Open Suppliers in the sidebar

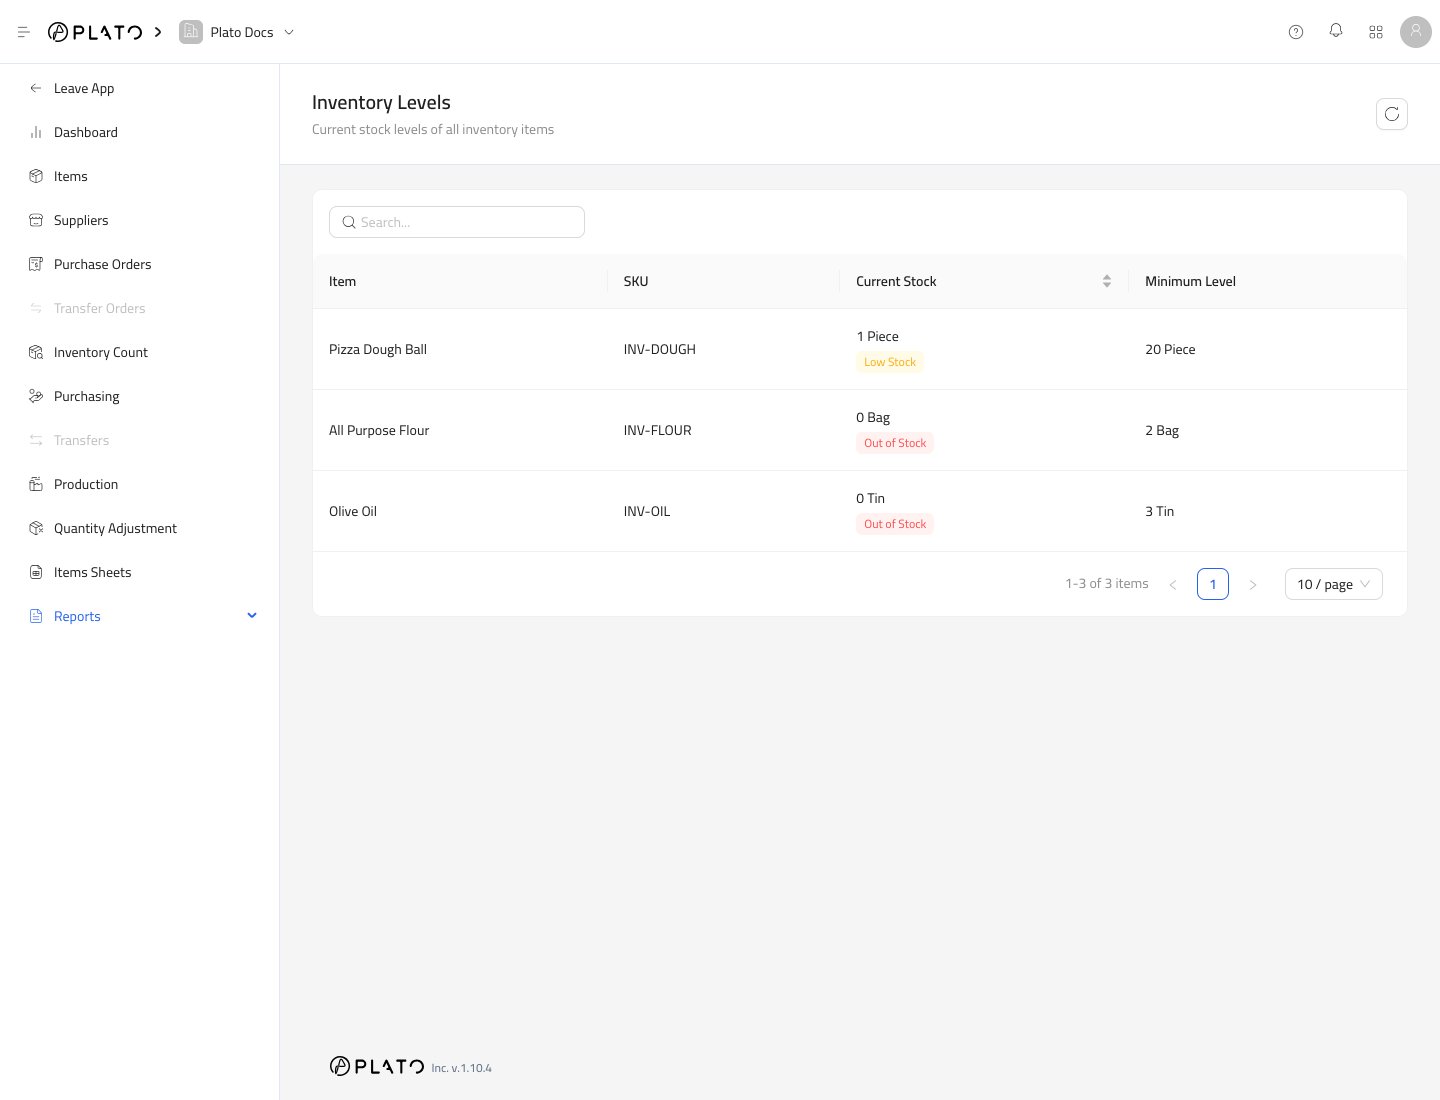(x=81, y=220)
